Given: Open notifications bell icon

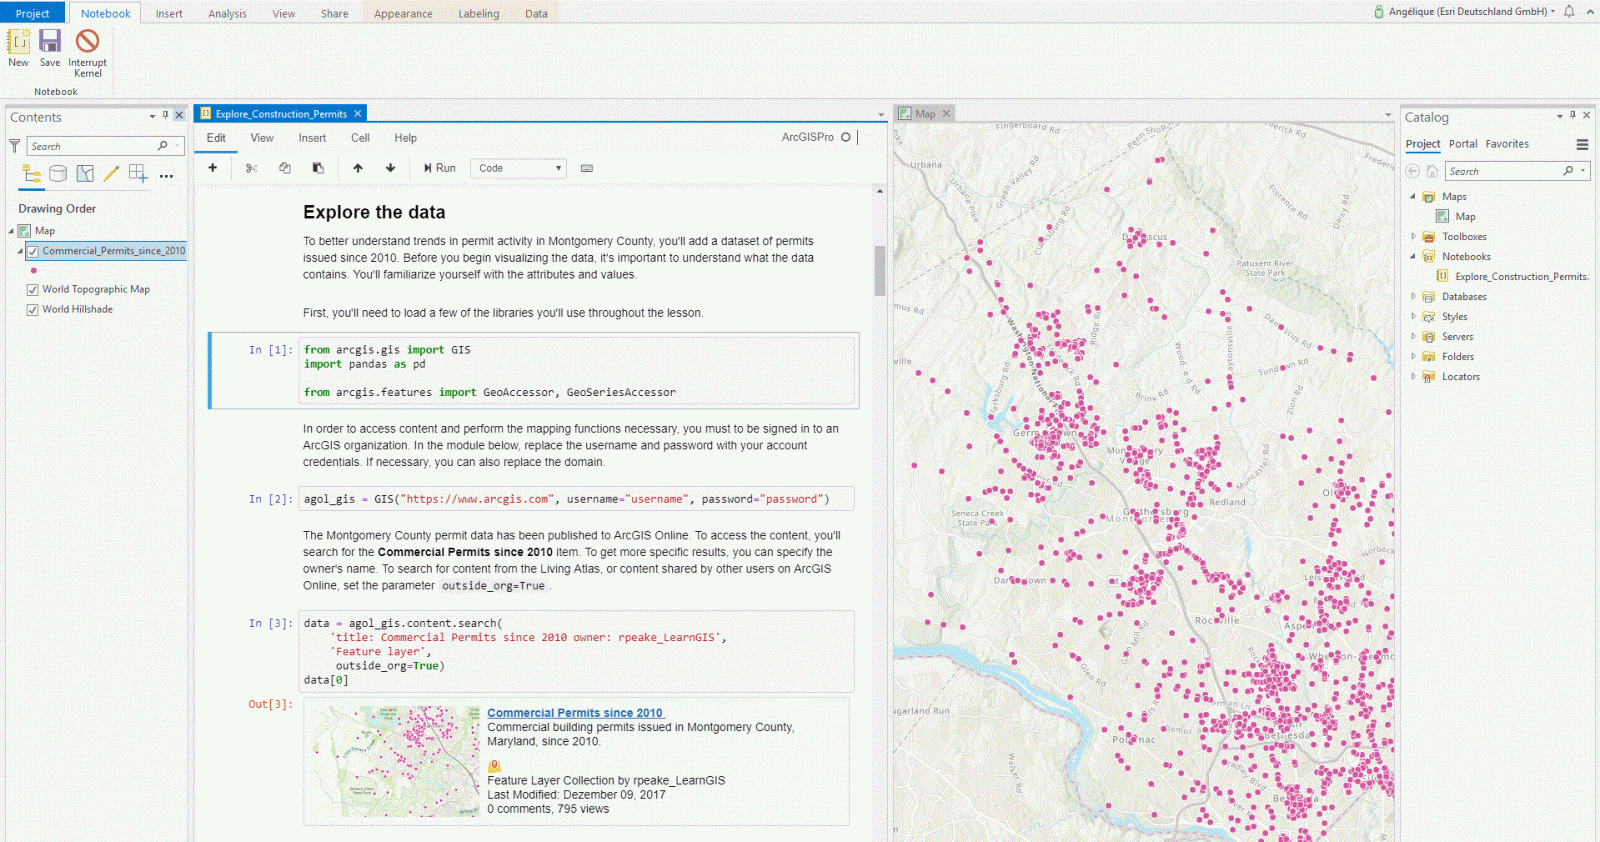Looking at the screenshot, I should click(1569, 11).
